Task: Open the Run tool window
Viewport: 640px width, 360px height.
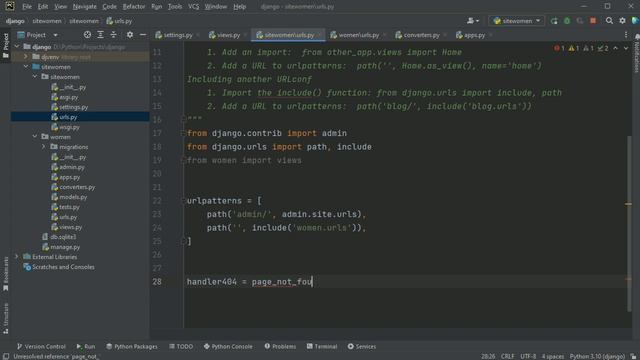Action: click(x=86, y=347)
